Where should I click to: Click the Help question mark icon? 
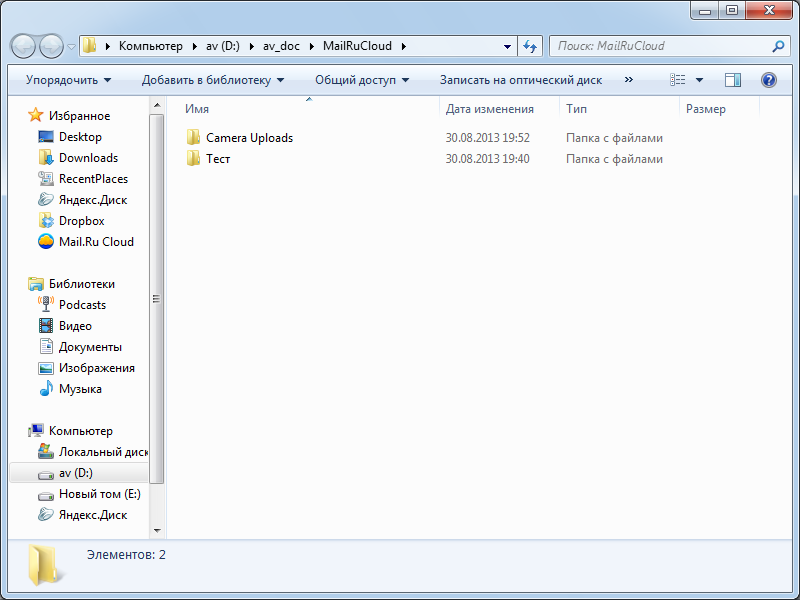(x=768, y=80)
